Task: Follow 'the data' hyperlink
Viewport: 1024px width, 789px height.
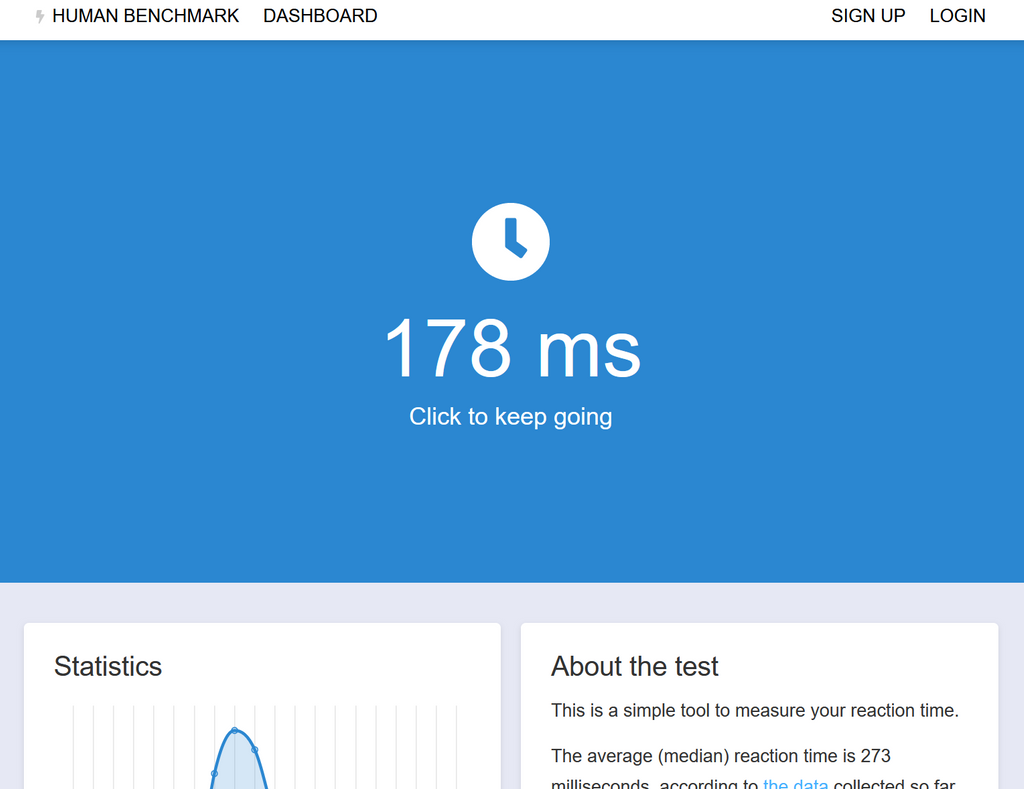Action: point(795,783)
